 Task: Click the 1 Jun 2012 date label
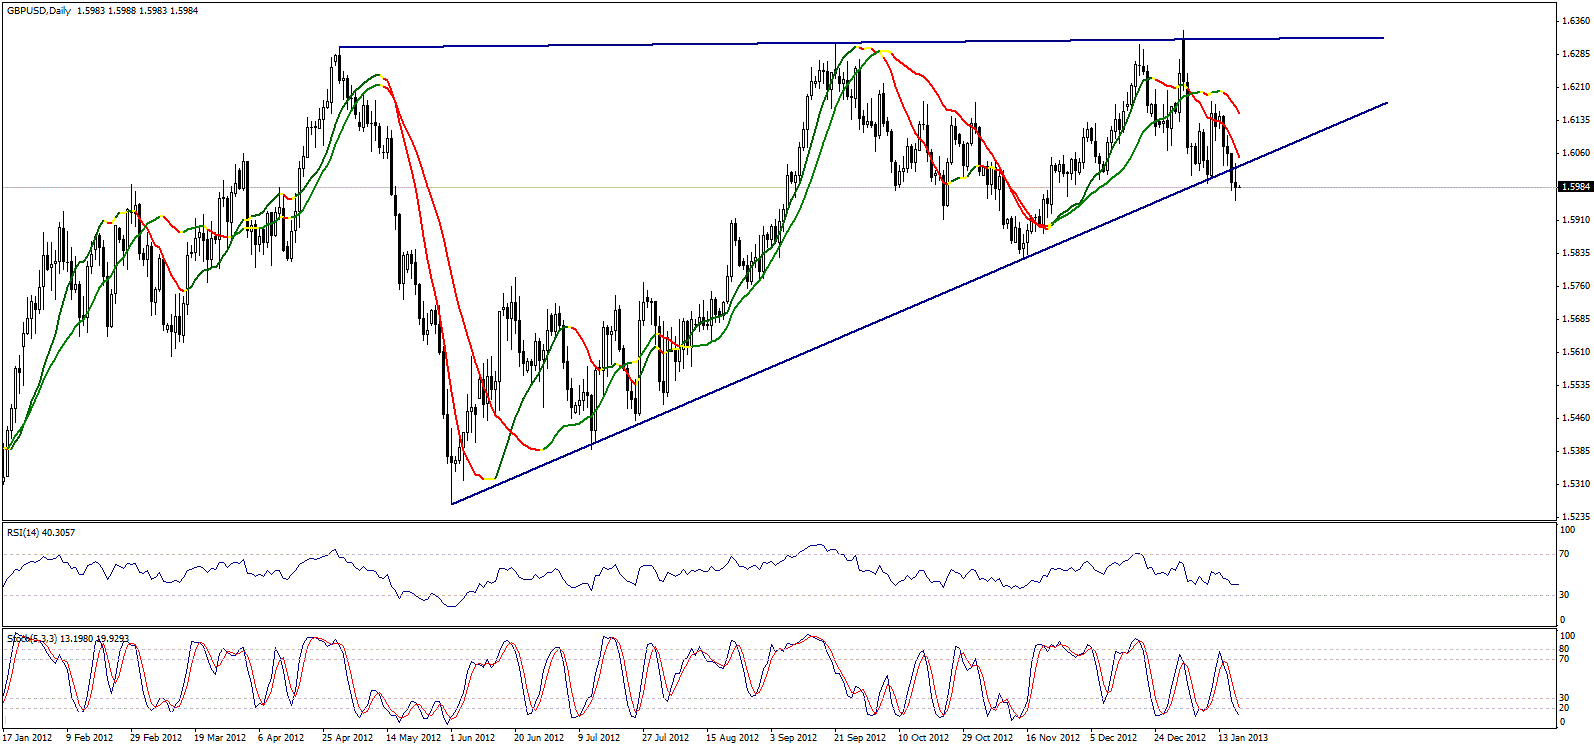[473, 738]
